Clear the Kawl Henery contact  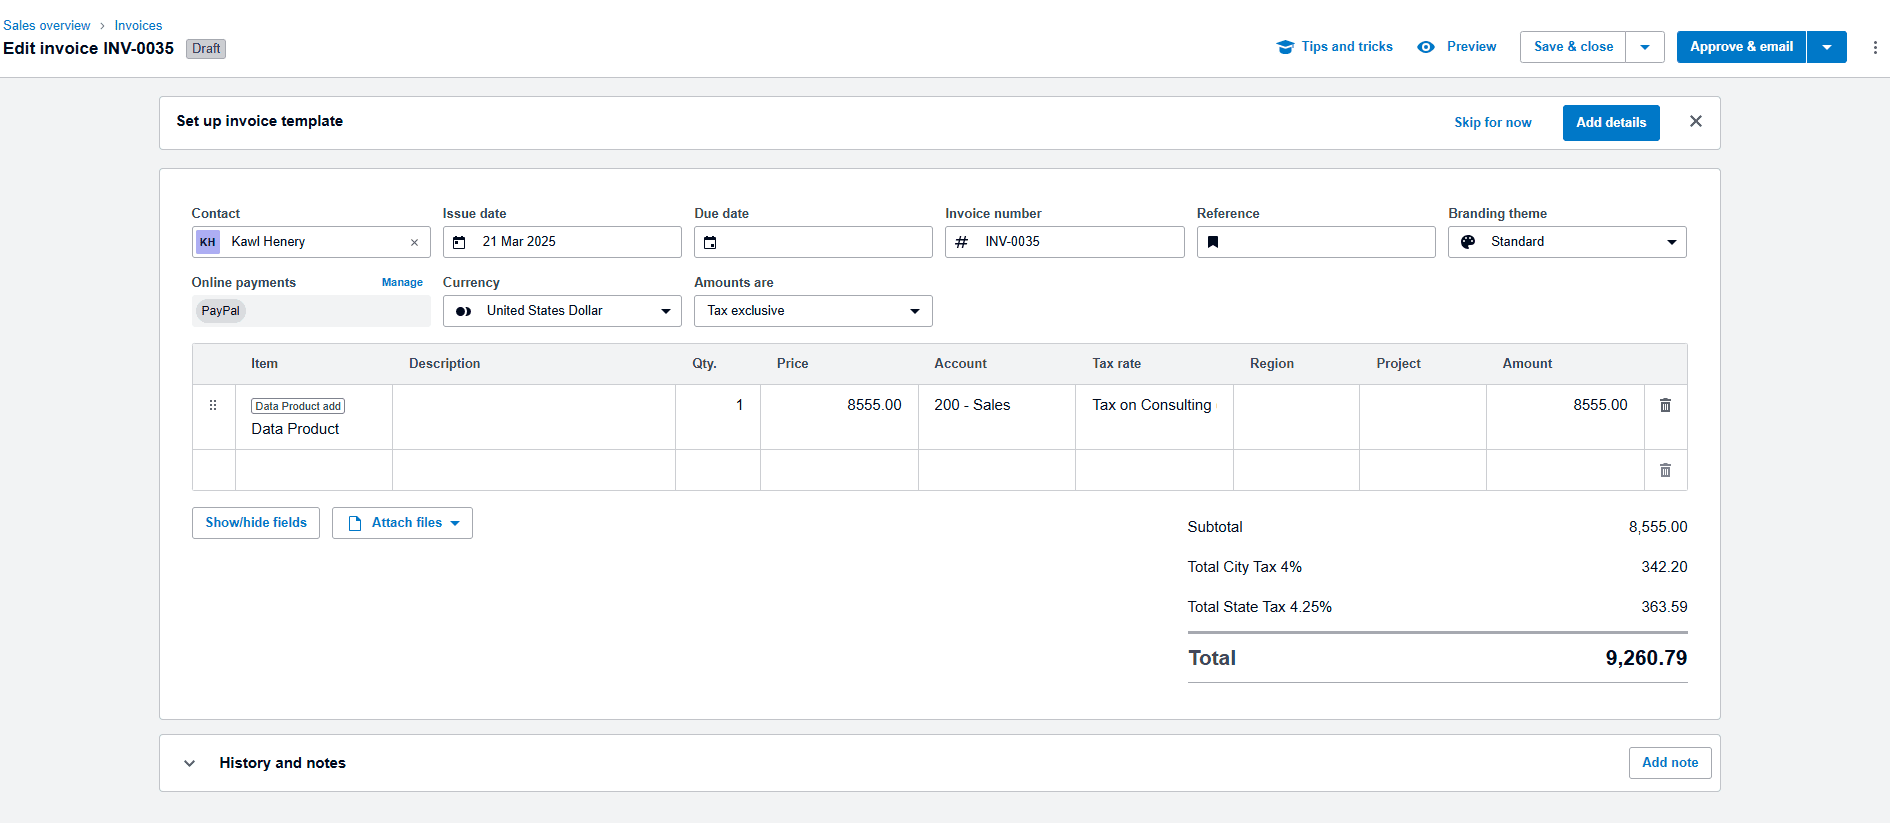coord(414,242)
